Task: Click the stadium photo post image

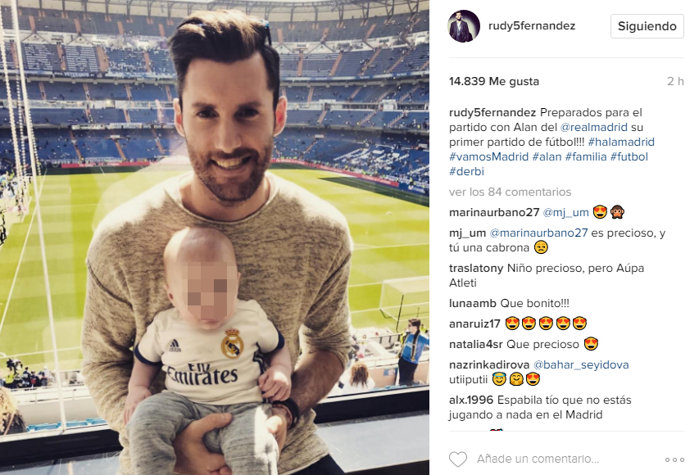Action: coord(215,237)
